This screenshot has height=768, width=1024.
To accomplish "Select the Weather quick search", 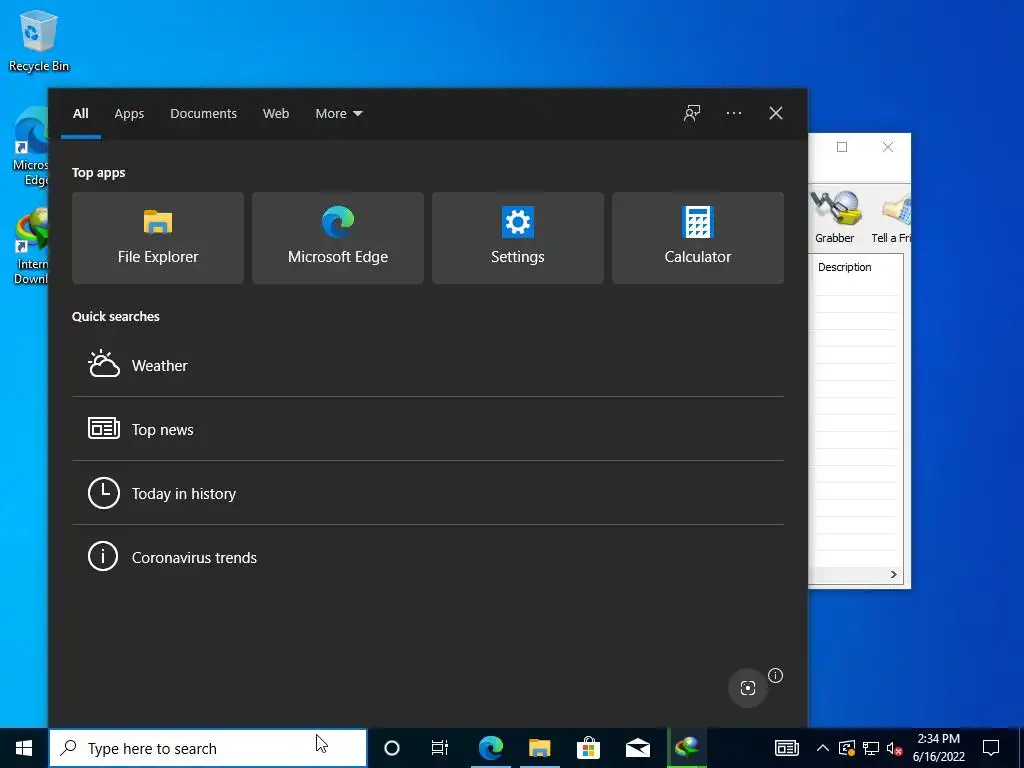I will pyautogui.click(x=428, y=365).
